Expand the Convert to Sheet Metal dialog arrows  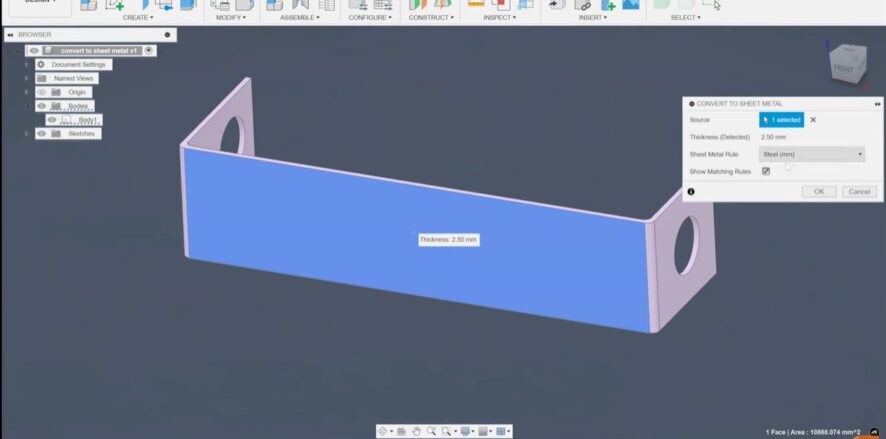point(878,104)
